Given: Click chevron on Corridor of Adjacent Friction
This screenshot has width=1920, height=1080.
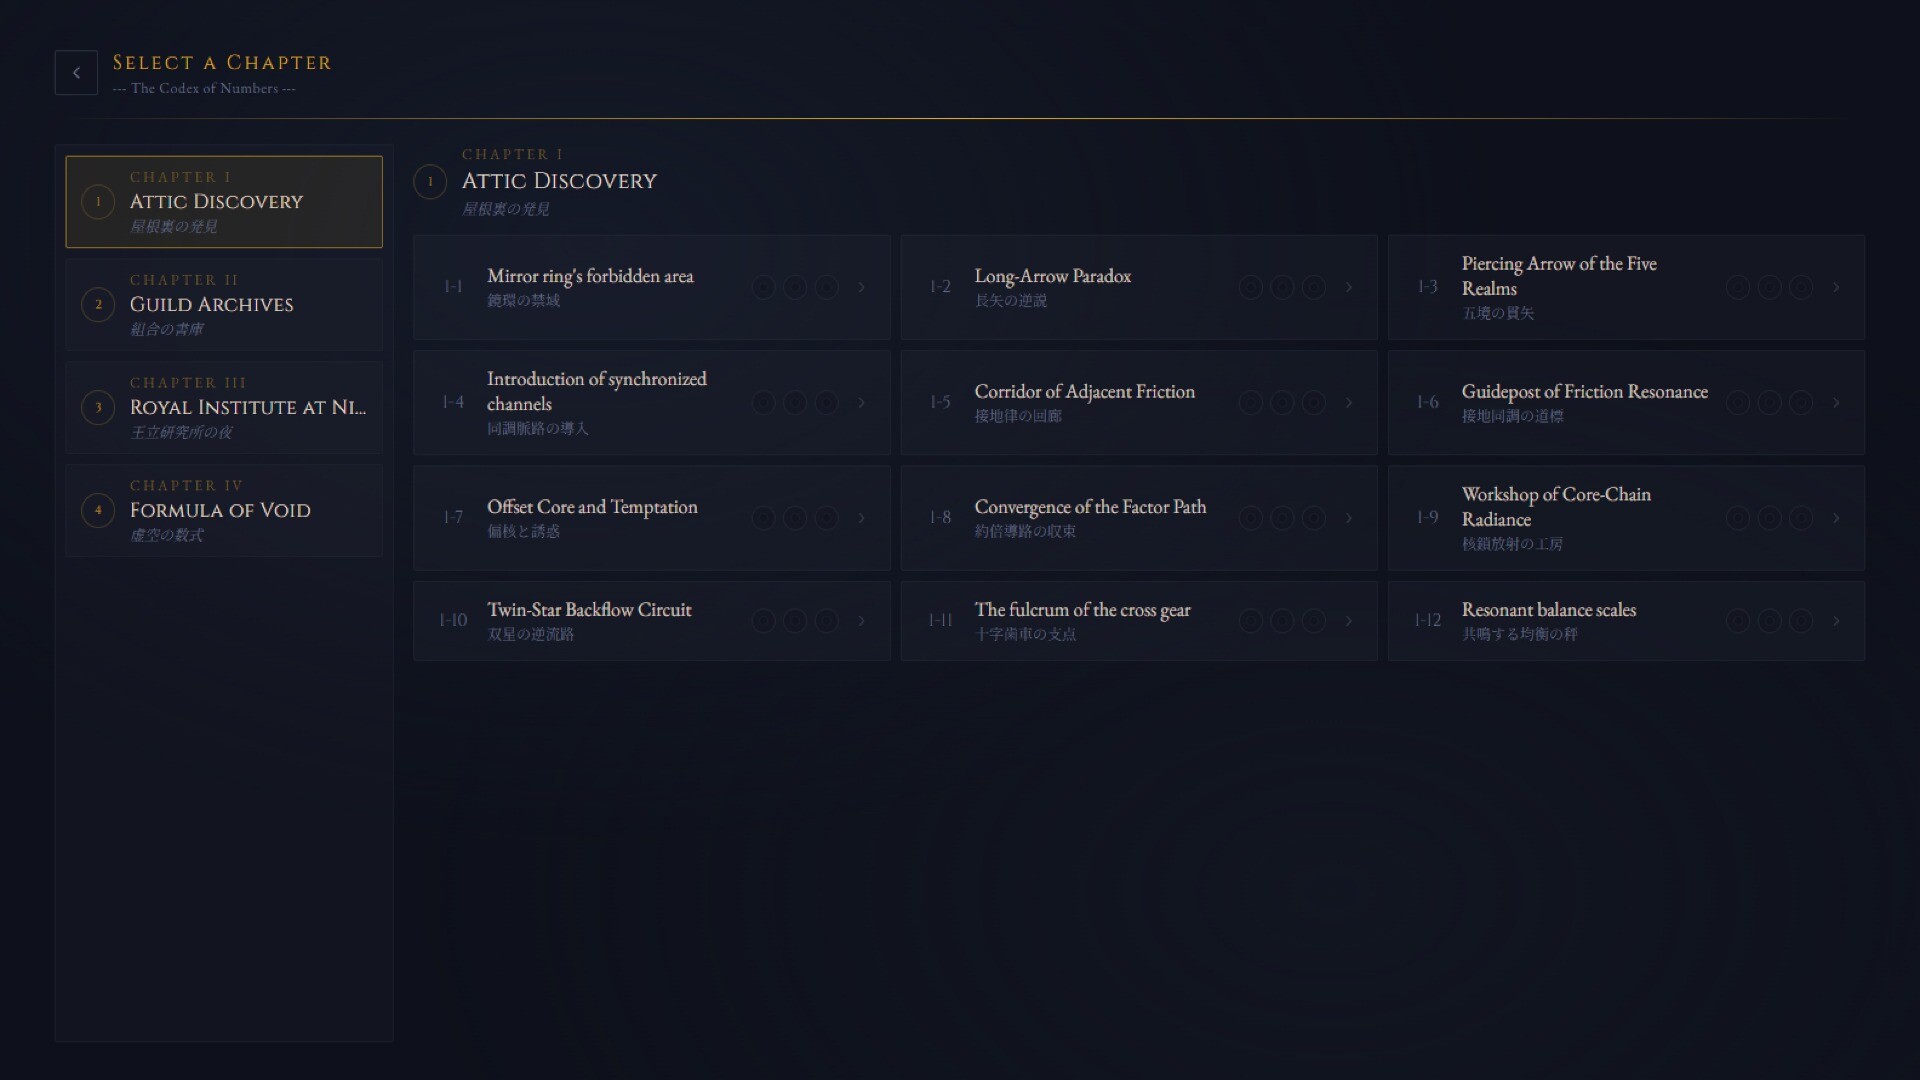Looking at the screenshot, I should coord(1349,403).
